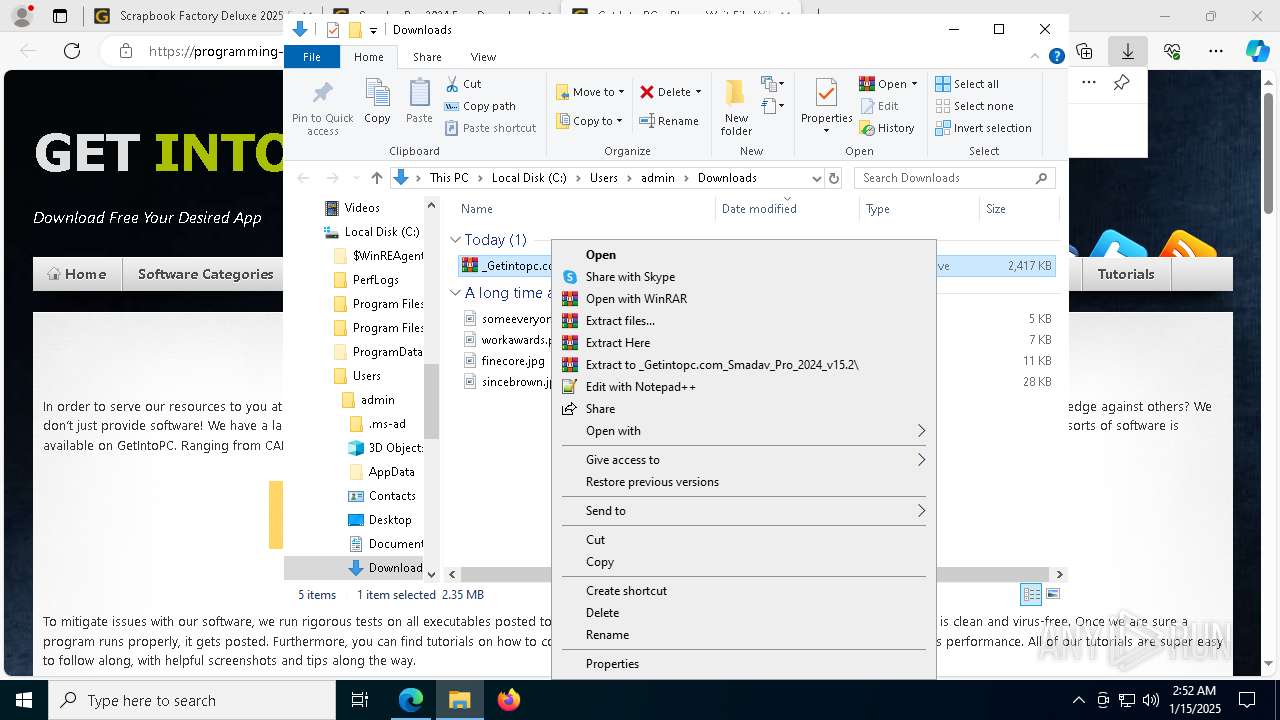Screen dimensions: 1280x720
Task: Collapse the Today (1) group
Action: pos(455,240)
